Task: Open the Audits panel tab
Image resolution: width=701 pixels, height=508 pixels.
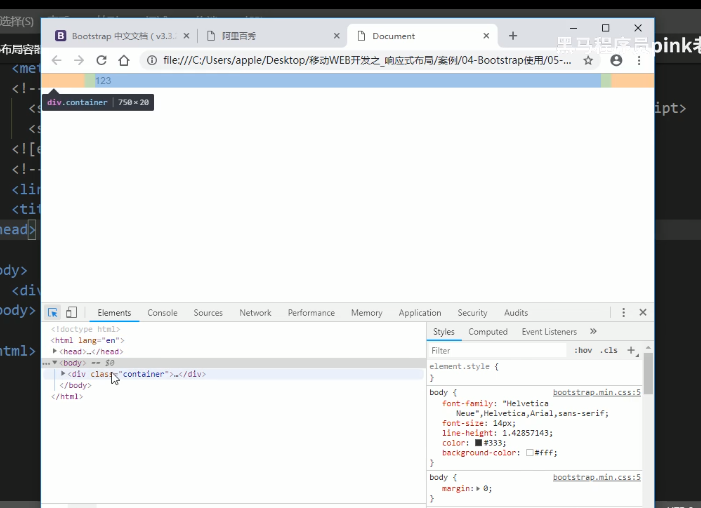Action: (516, 313)
